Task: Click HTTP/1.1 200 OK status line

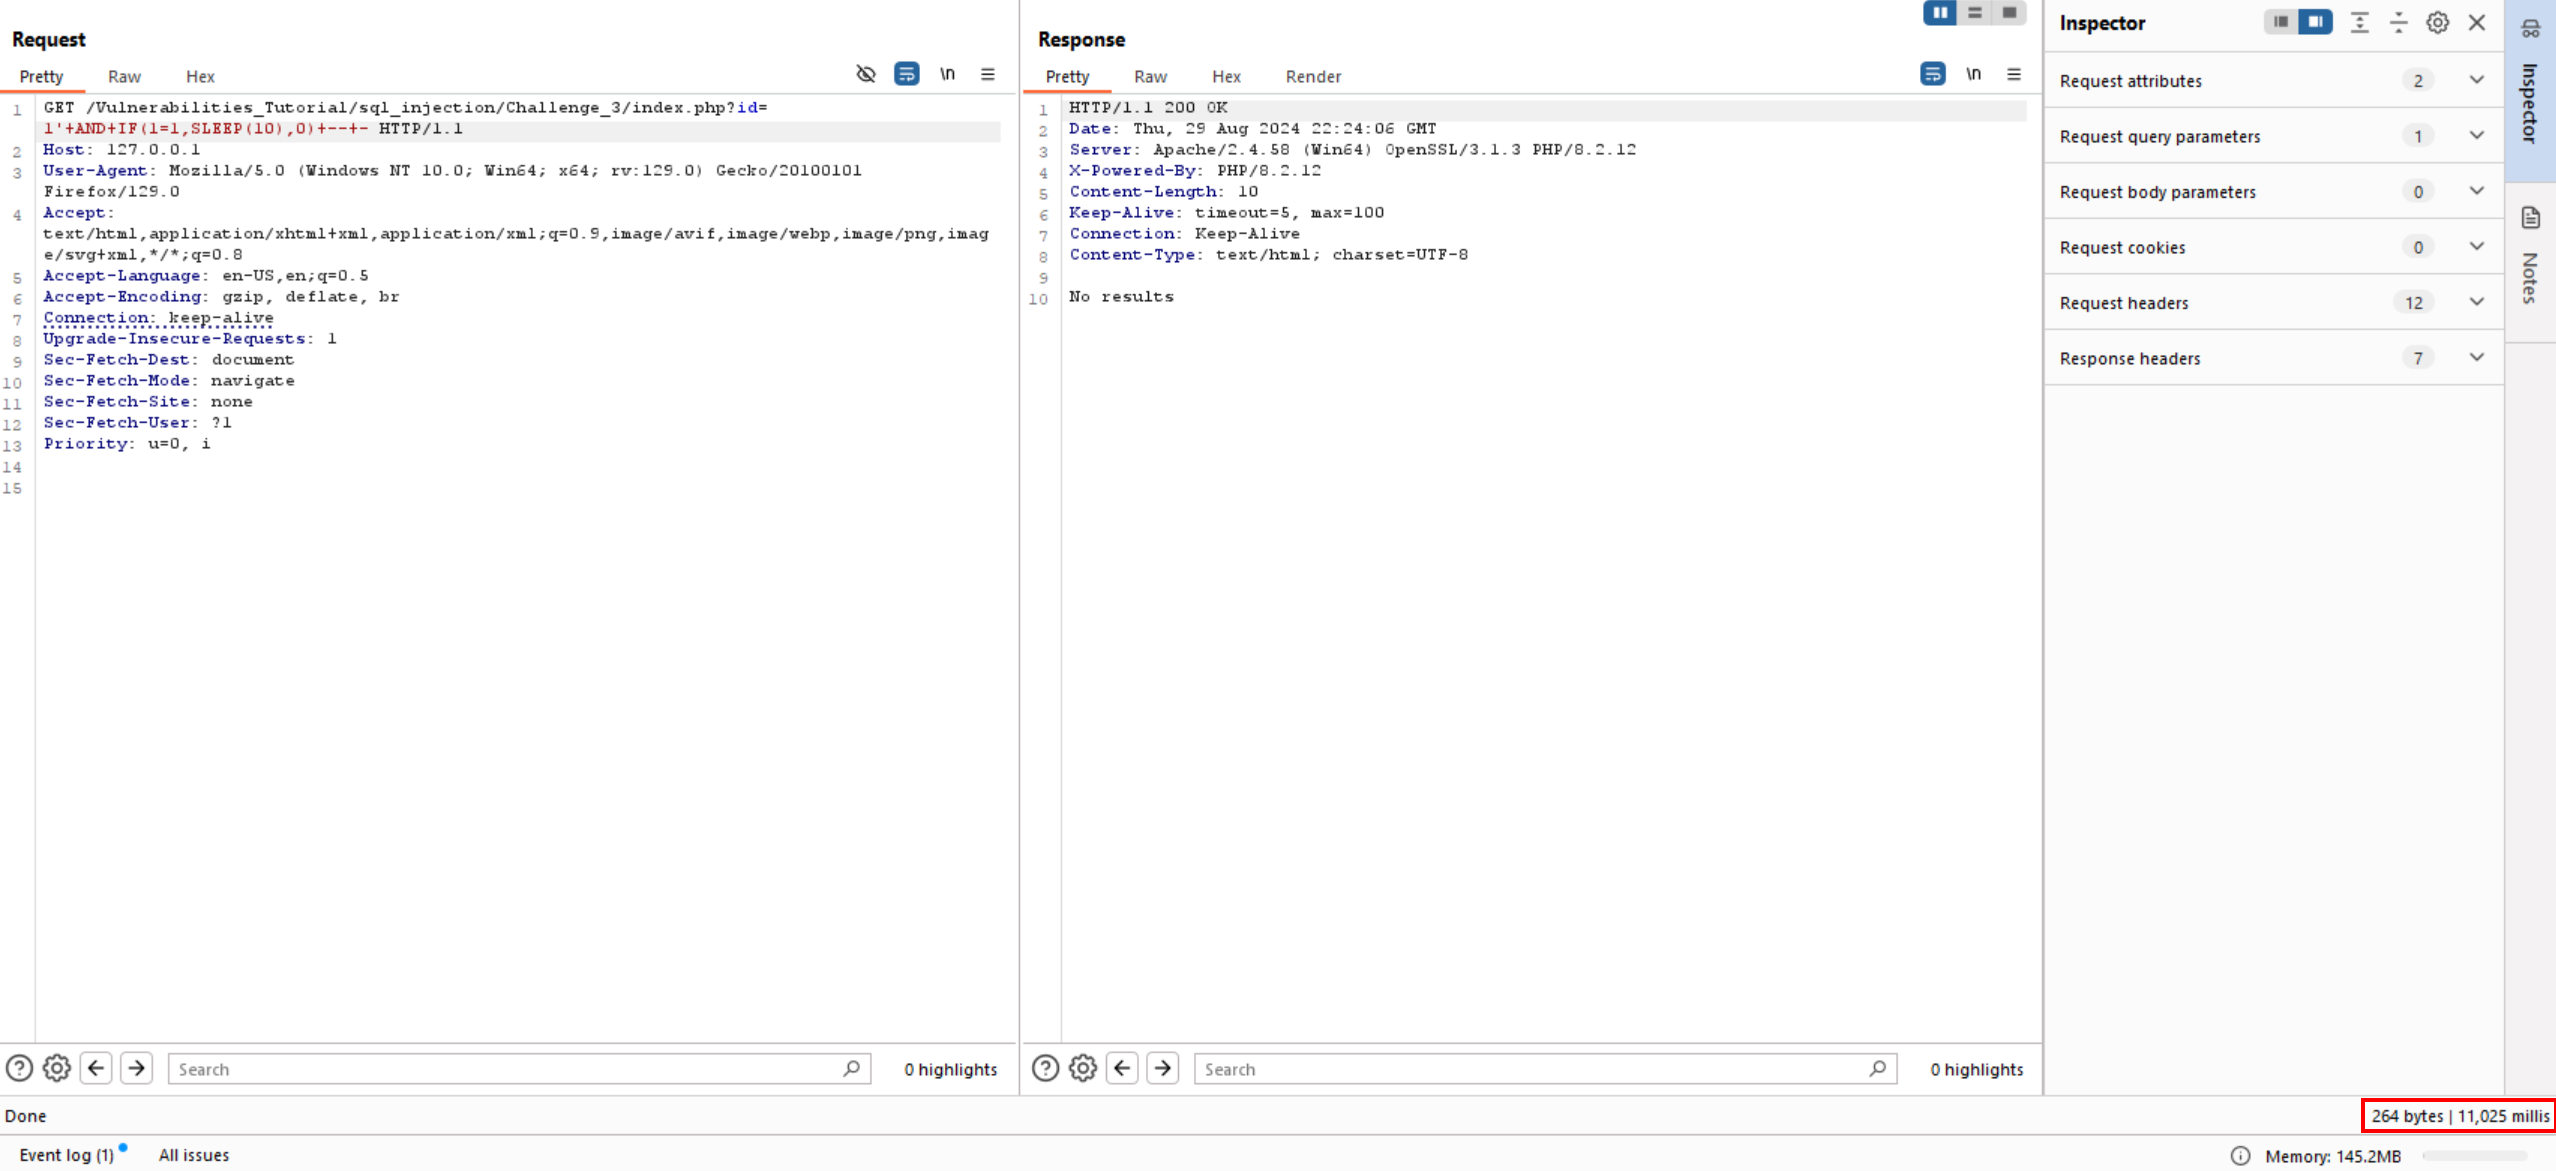Action: tap(1148, 108)
